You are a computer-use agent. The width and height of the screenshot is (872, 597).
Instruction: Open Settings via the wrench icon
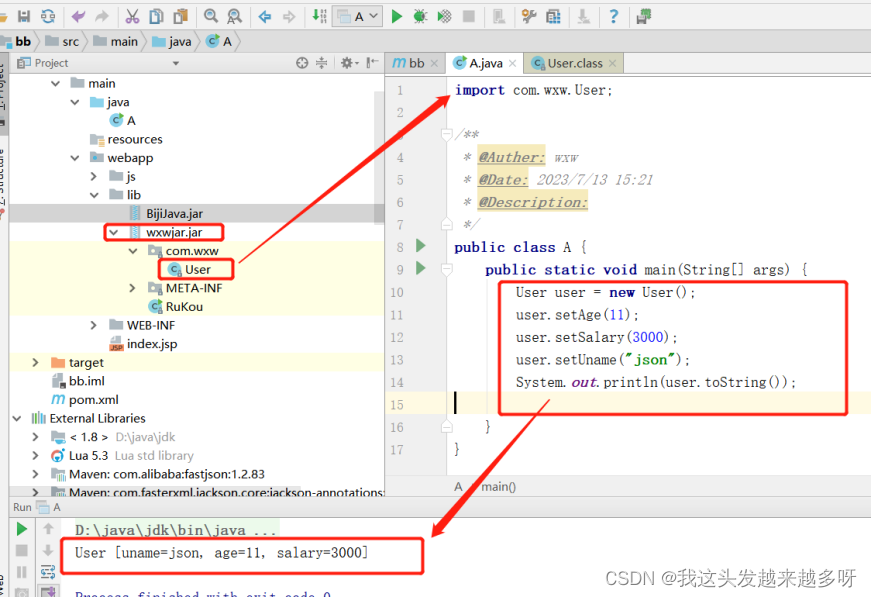(529, 17)
